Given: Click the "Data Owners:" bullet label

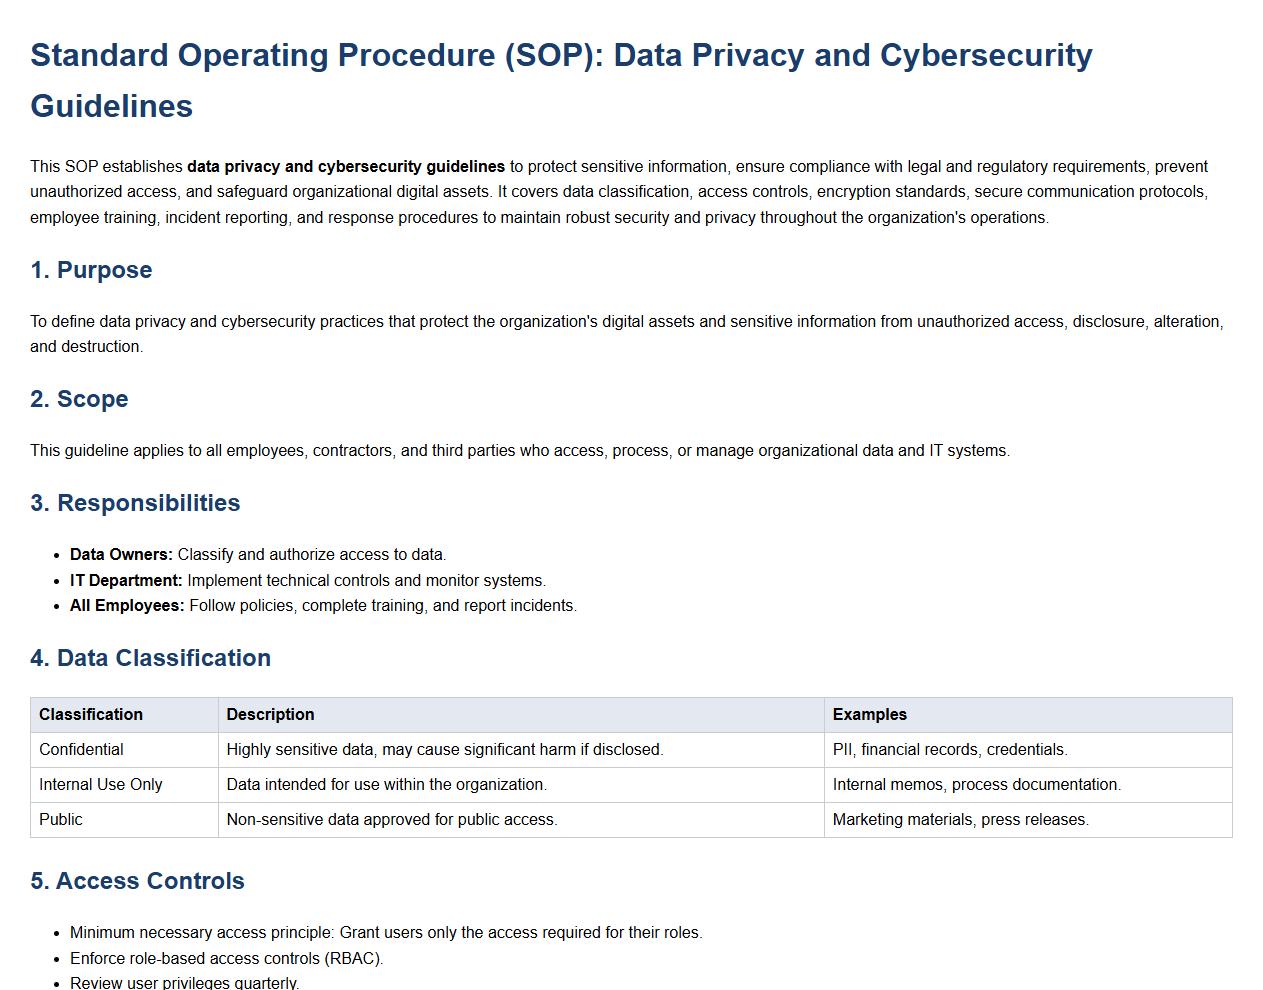Looking at the screenshot, I should coord(121,555).
